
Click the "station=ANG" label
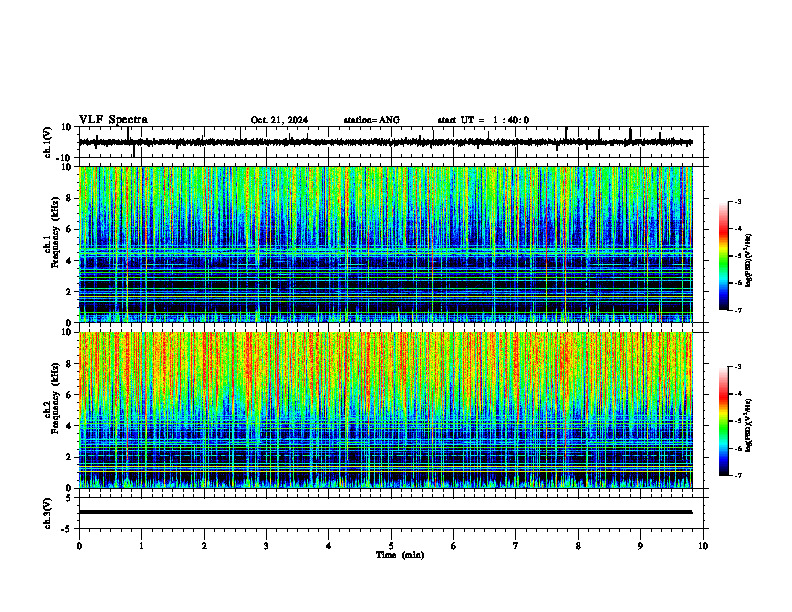coord(372,120)
